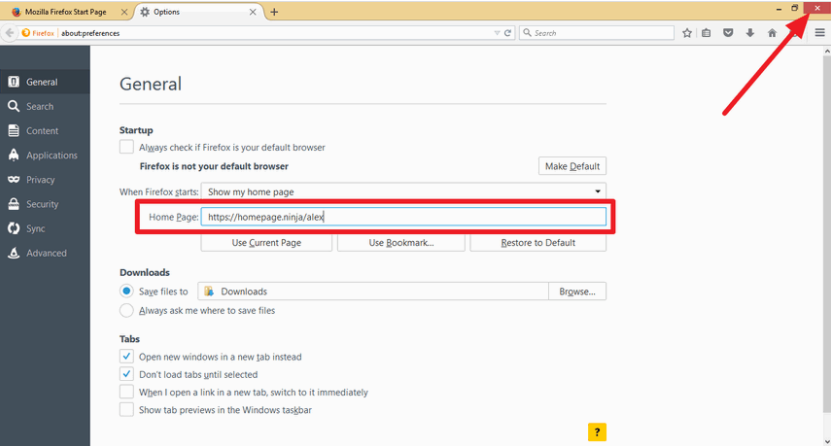Click Restore to Default button
This screenshot has width=831, height=446.
pos(538,243)
